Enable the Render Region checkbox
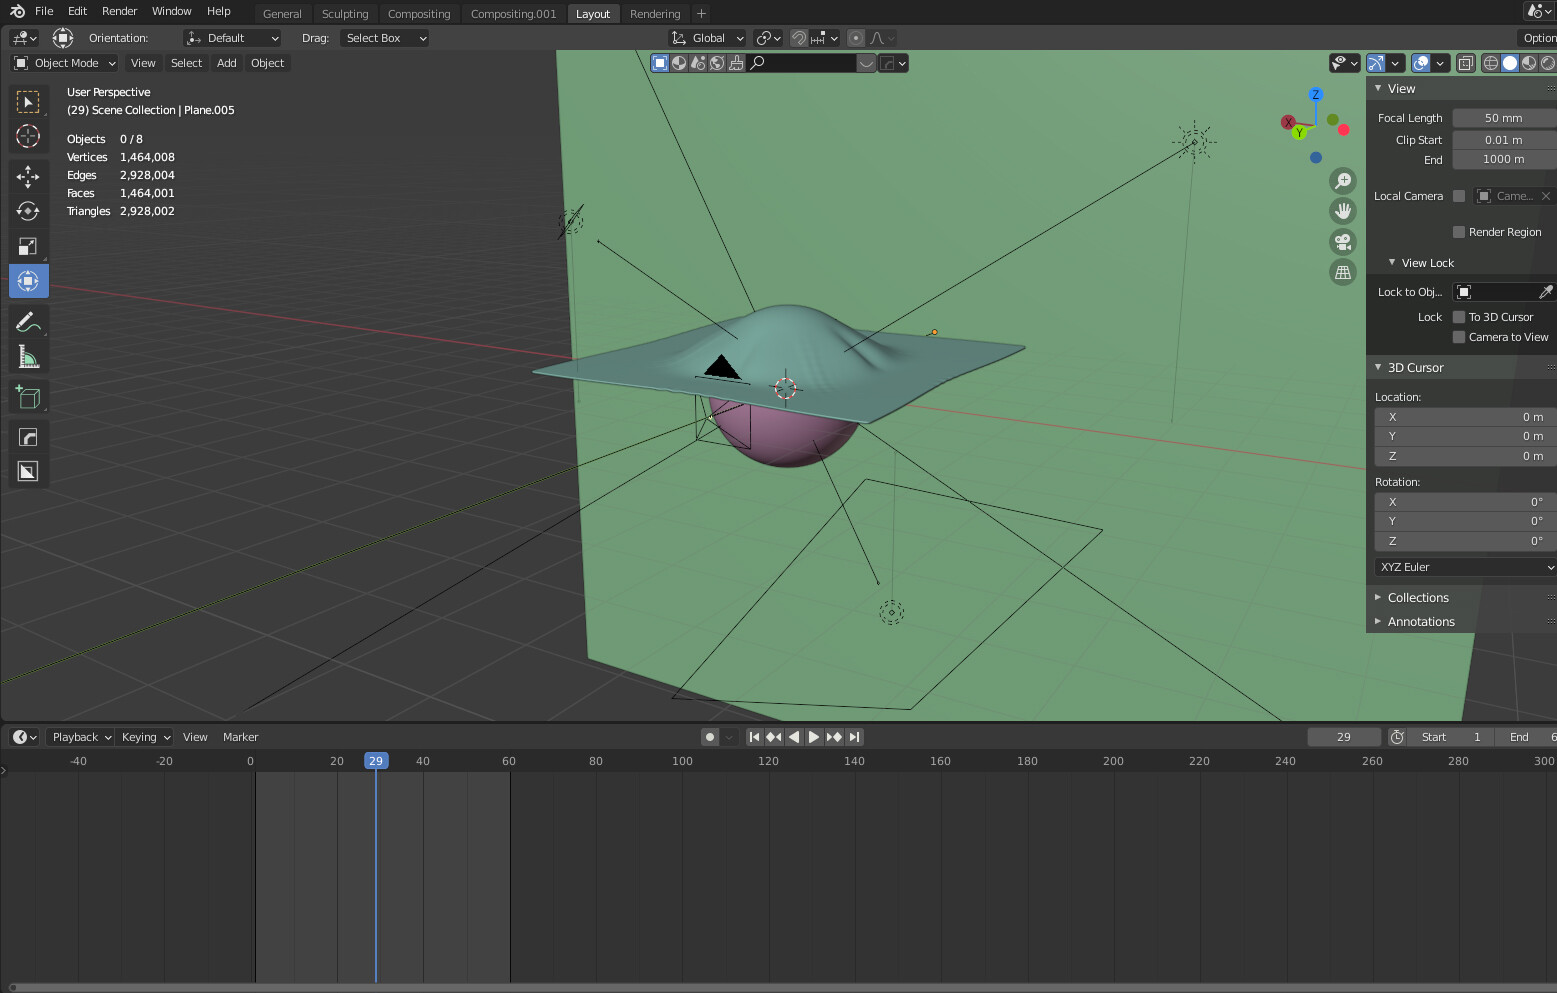 click(1459, 231)
